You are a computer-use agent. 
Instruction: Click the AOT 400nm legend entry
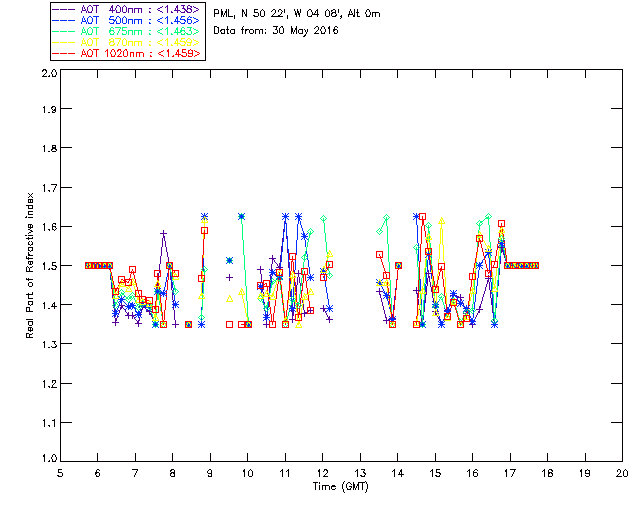[127, 9]
